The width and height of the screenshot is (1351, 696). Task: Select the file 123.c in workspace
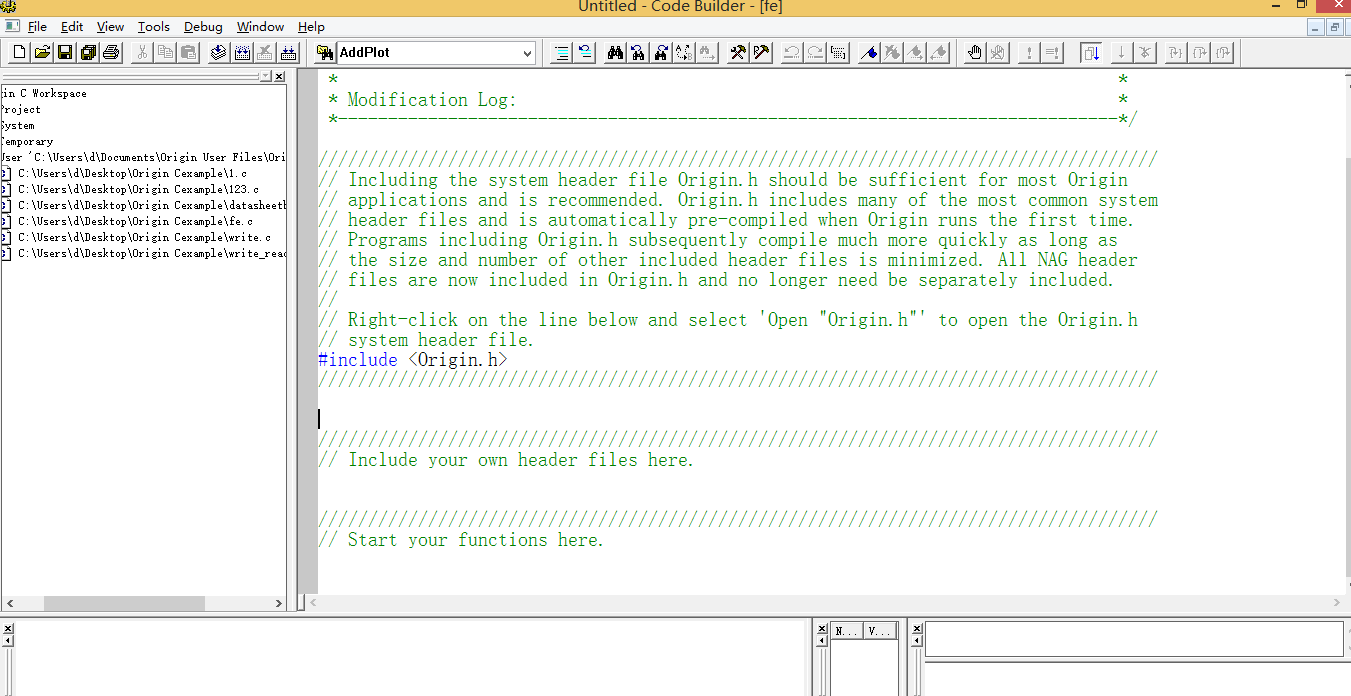tap(138, 189)
